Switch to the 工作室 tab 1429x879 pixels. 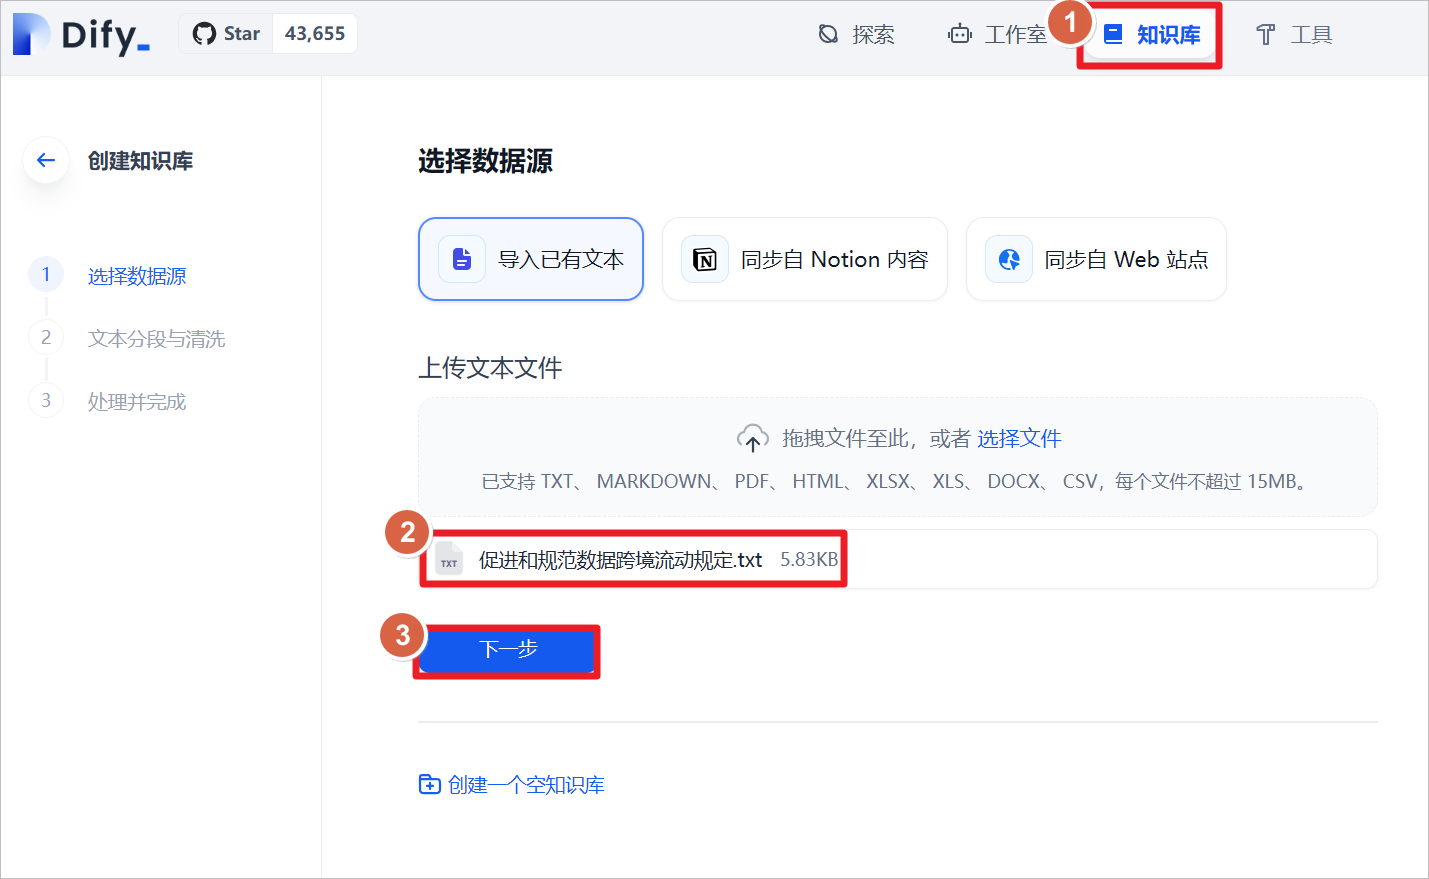997,35
